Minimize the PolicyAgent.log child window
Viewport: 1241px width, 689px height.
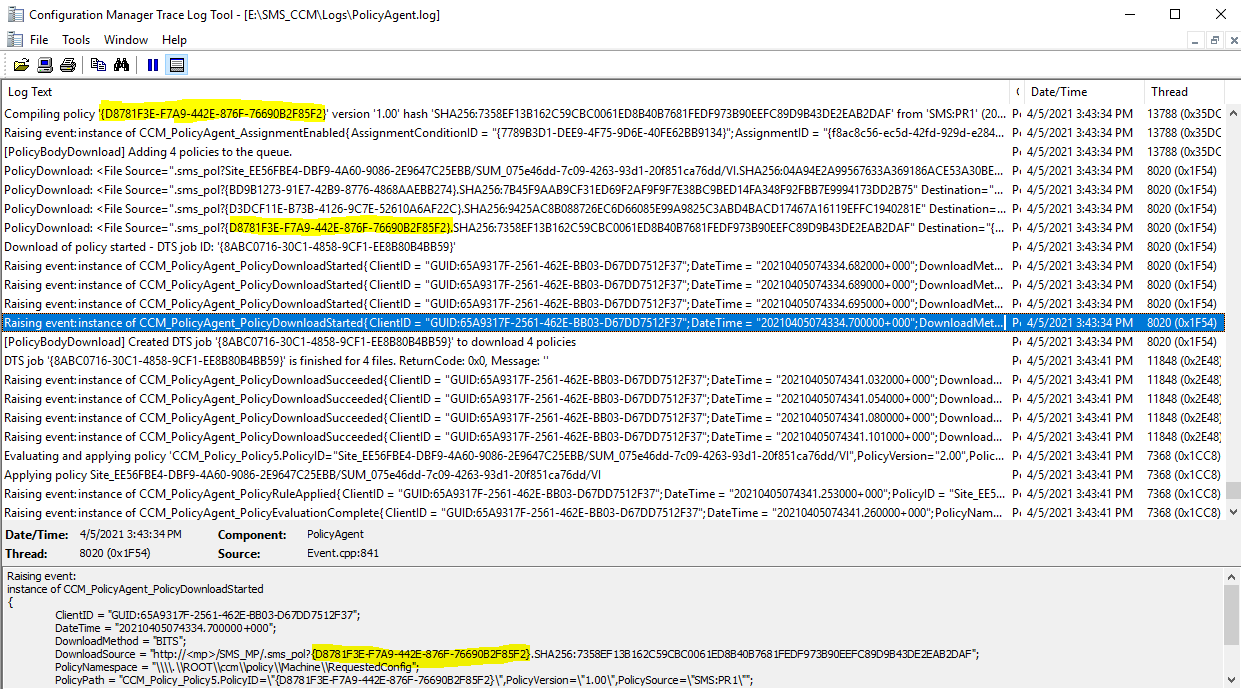pos(1195,40)
